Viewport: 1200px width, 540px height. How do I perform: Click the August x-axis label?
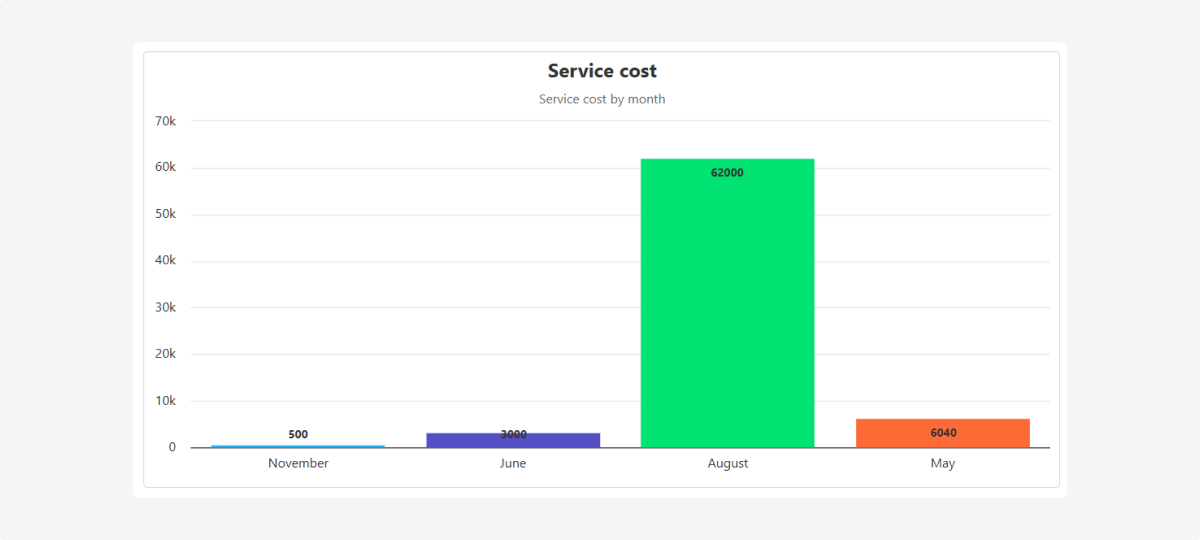pos(727,464)
